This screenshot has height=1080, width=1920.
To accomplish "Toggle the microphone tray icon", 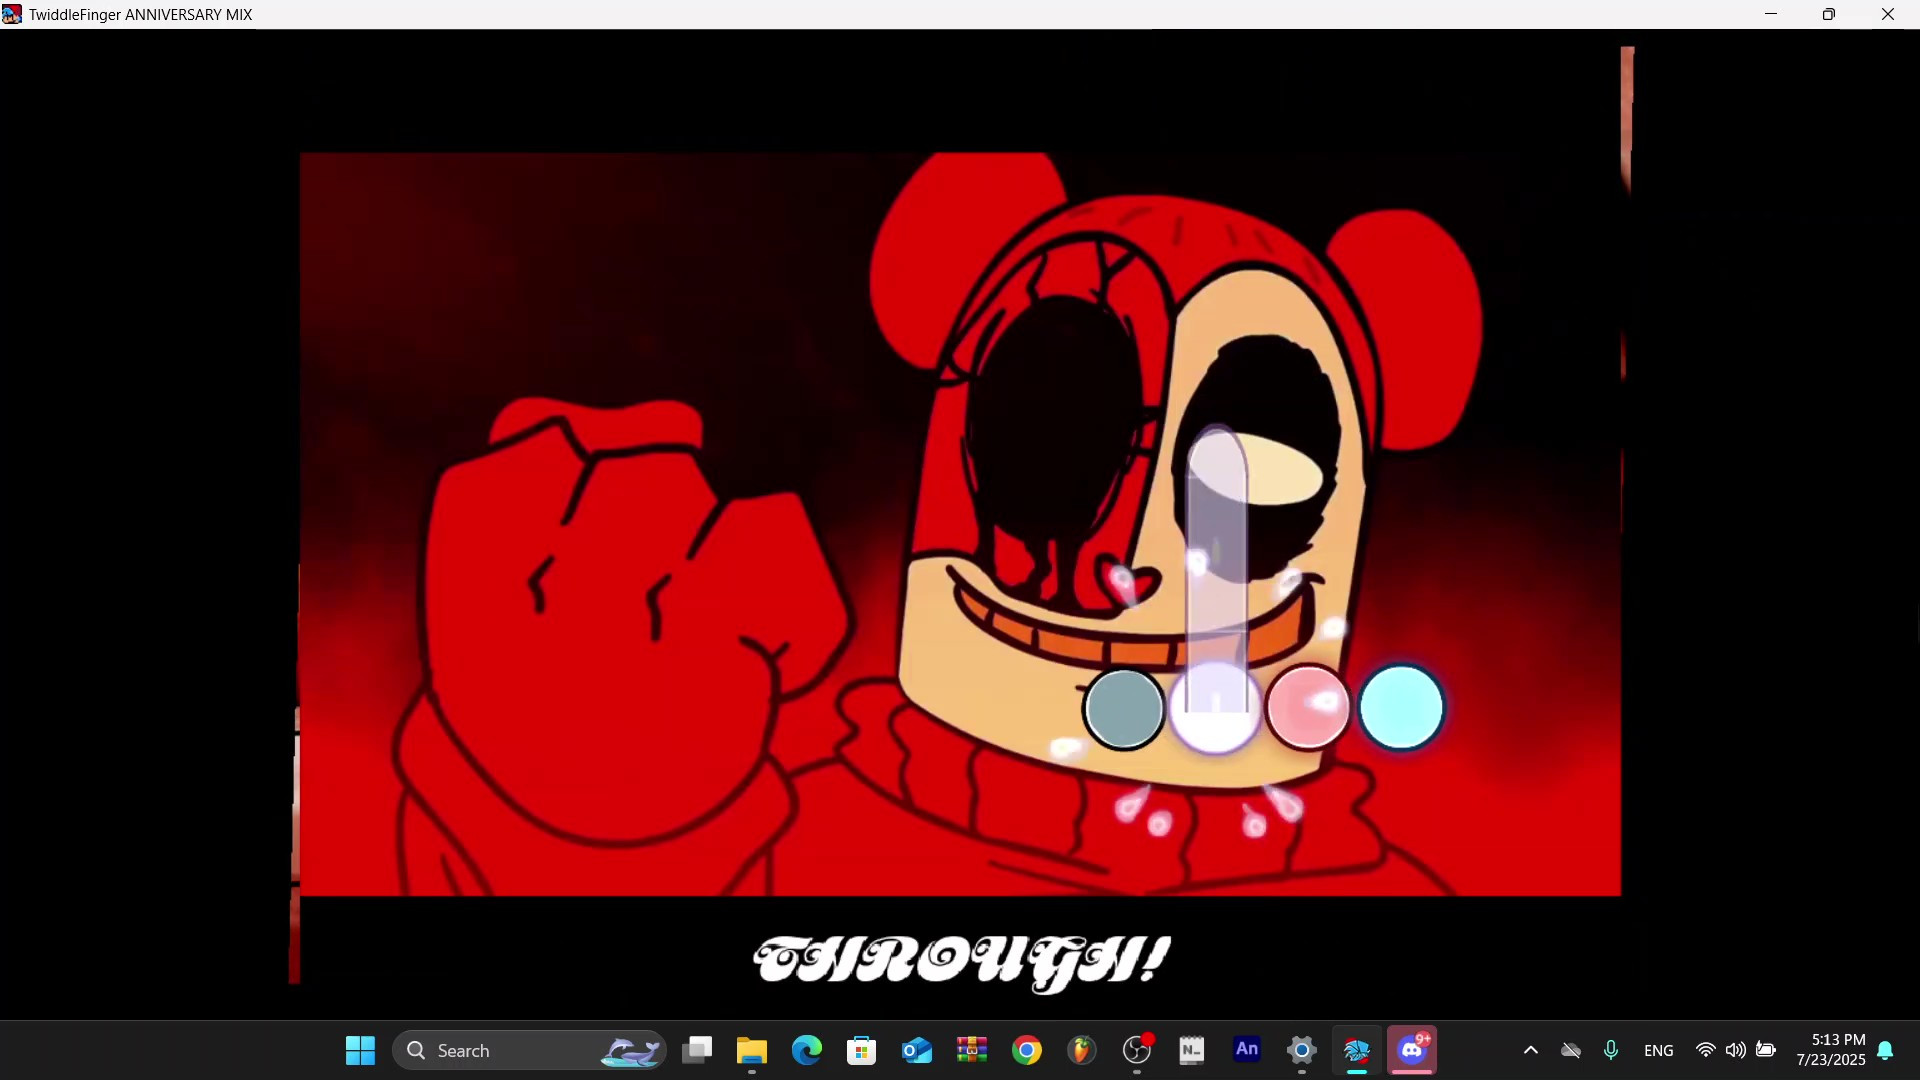I will point(1610,1050).
